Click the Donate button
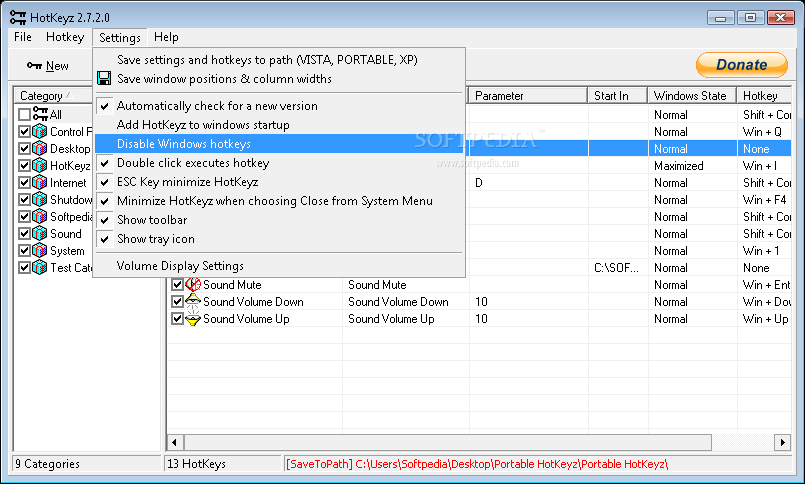The height and width of the screenshot is (484, 805). pos(741,65)
